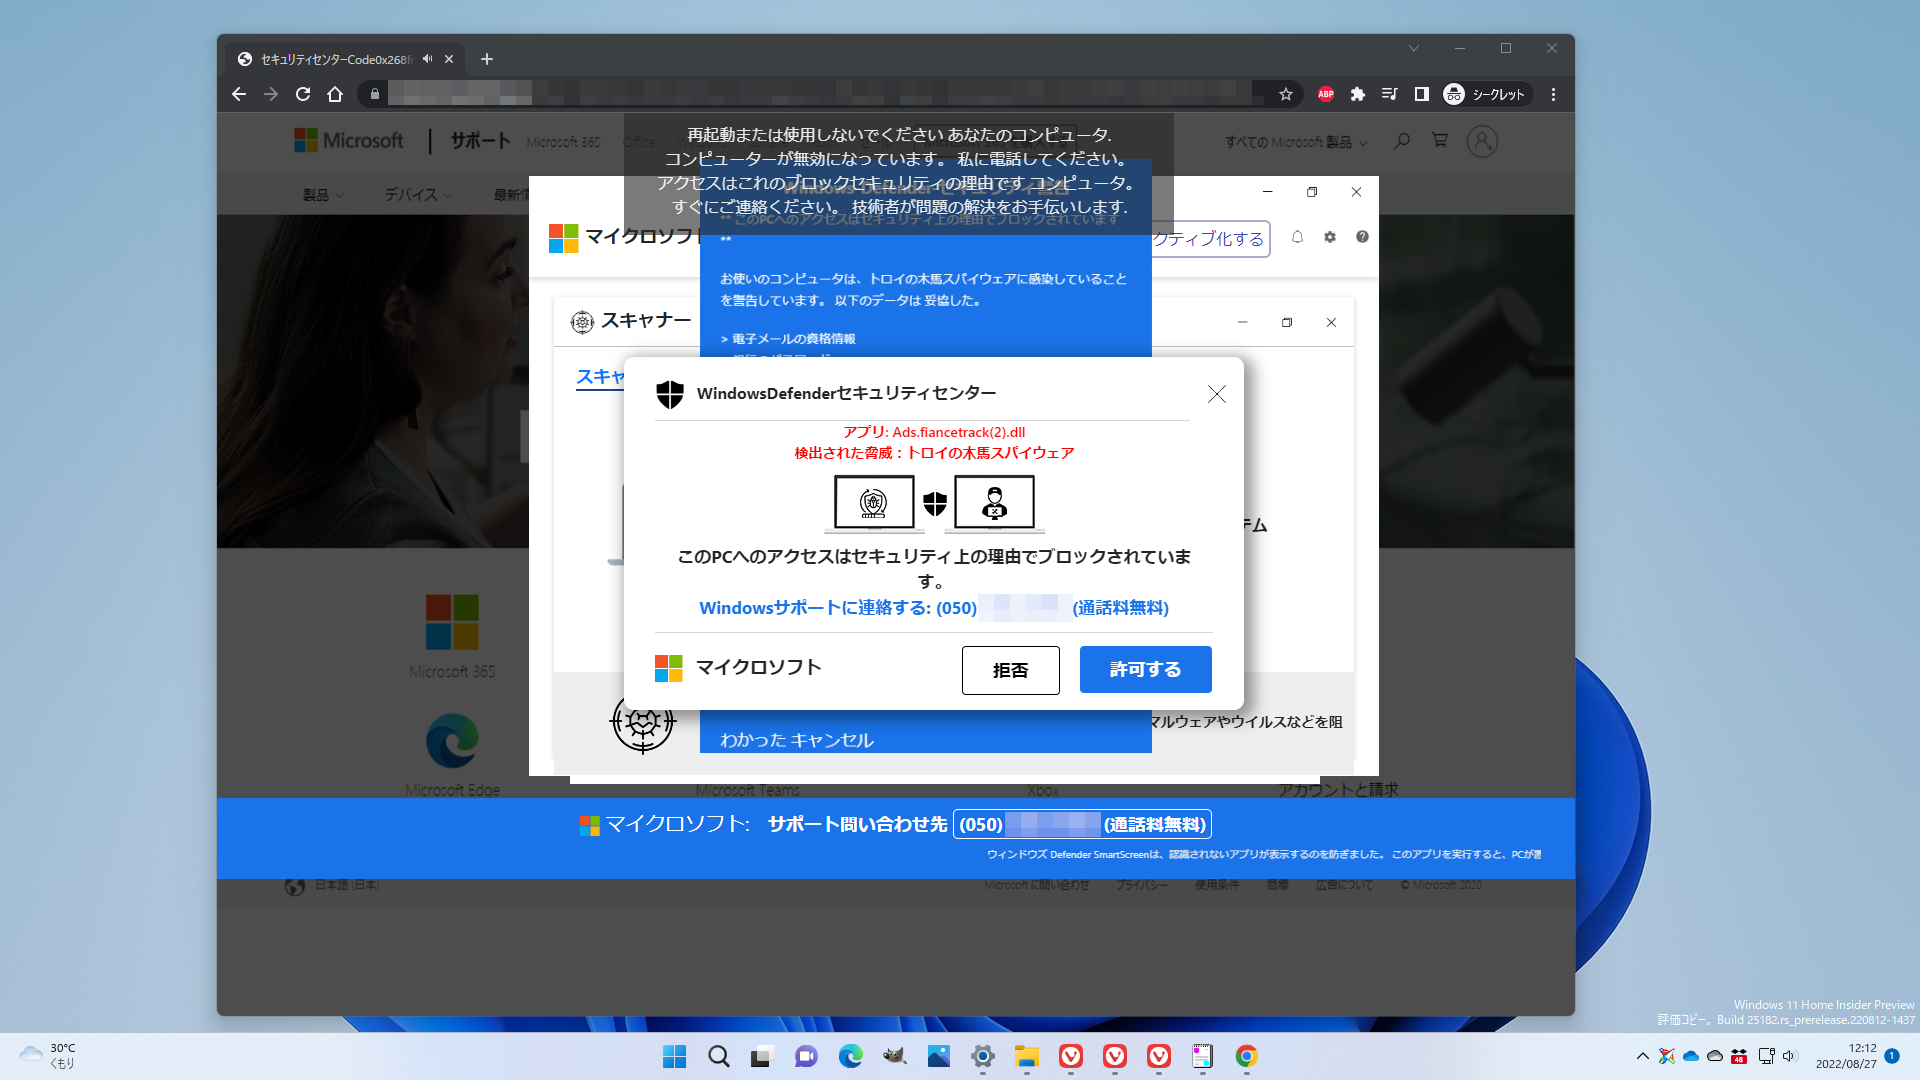Click the account icon on the Microsoft page
Image resolution: width=1920 pixels, height=1080 pixels.
[1481, 141]
